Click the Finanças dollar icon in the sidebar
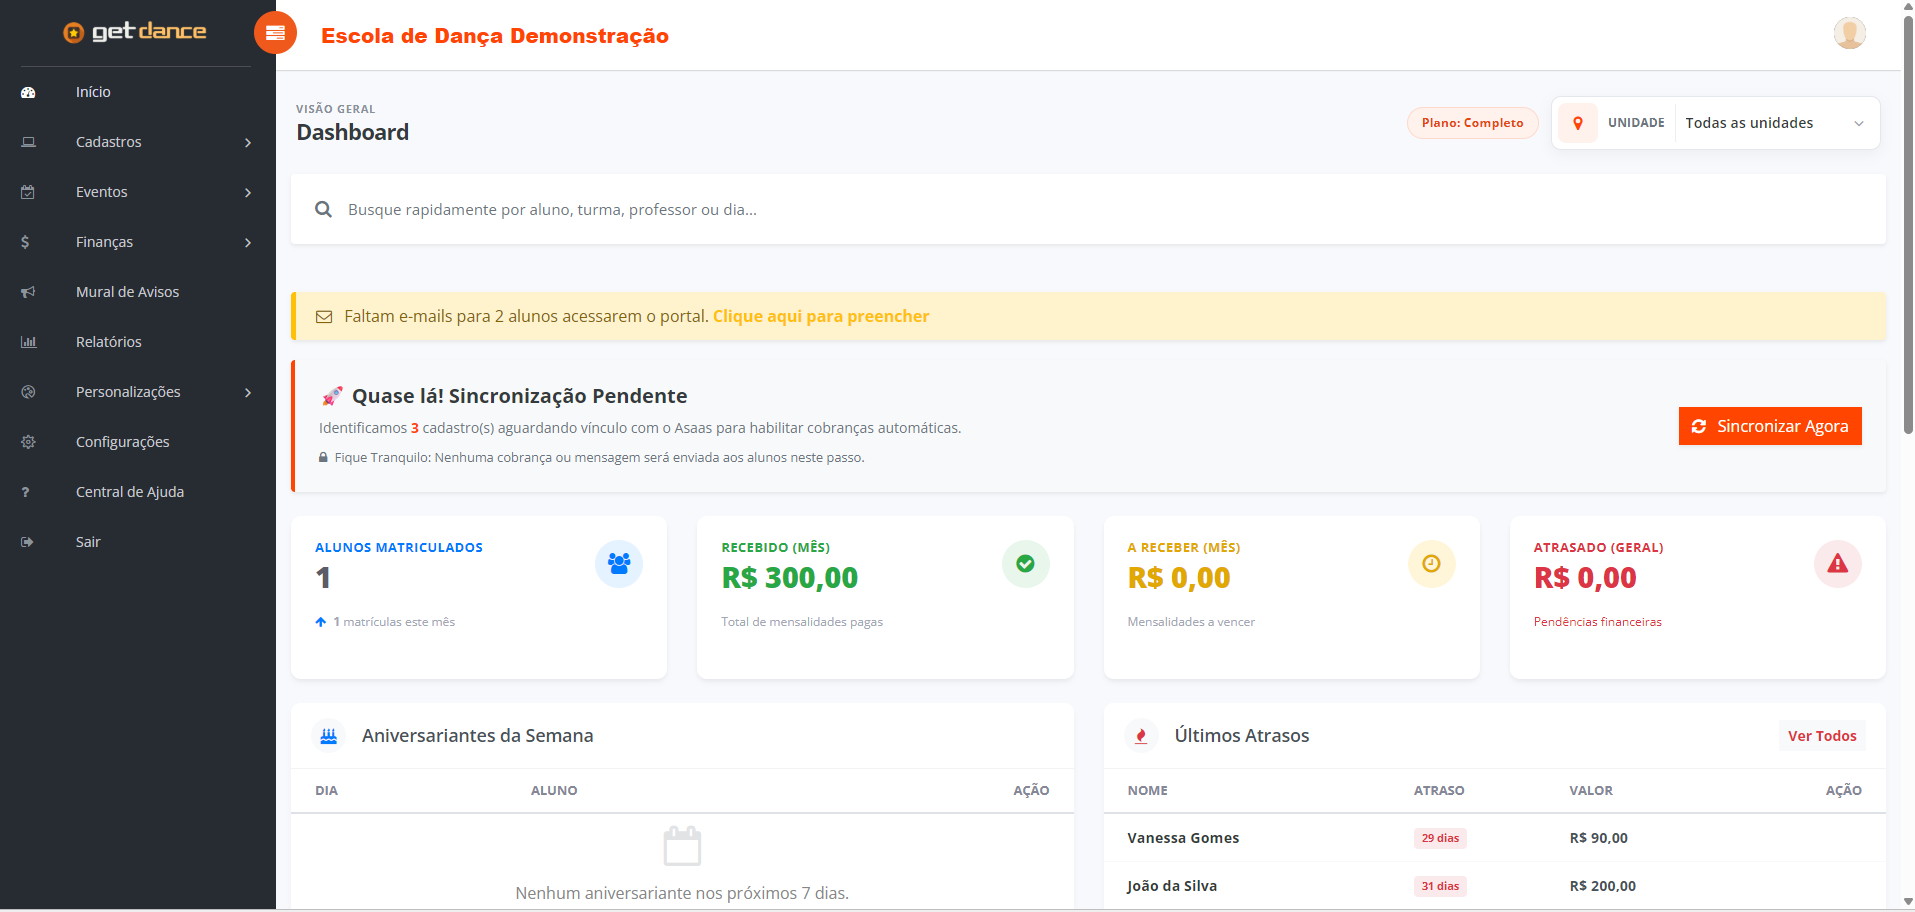1915x912 pixels. (25, 242)
